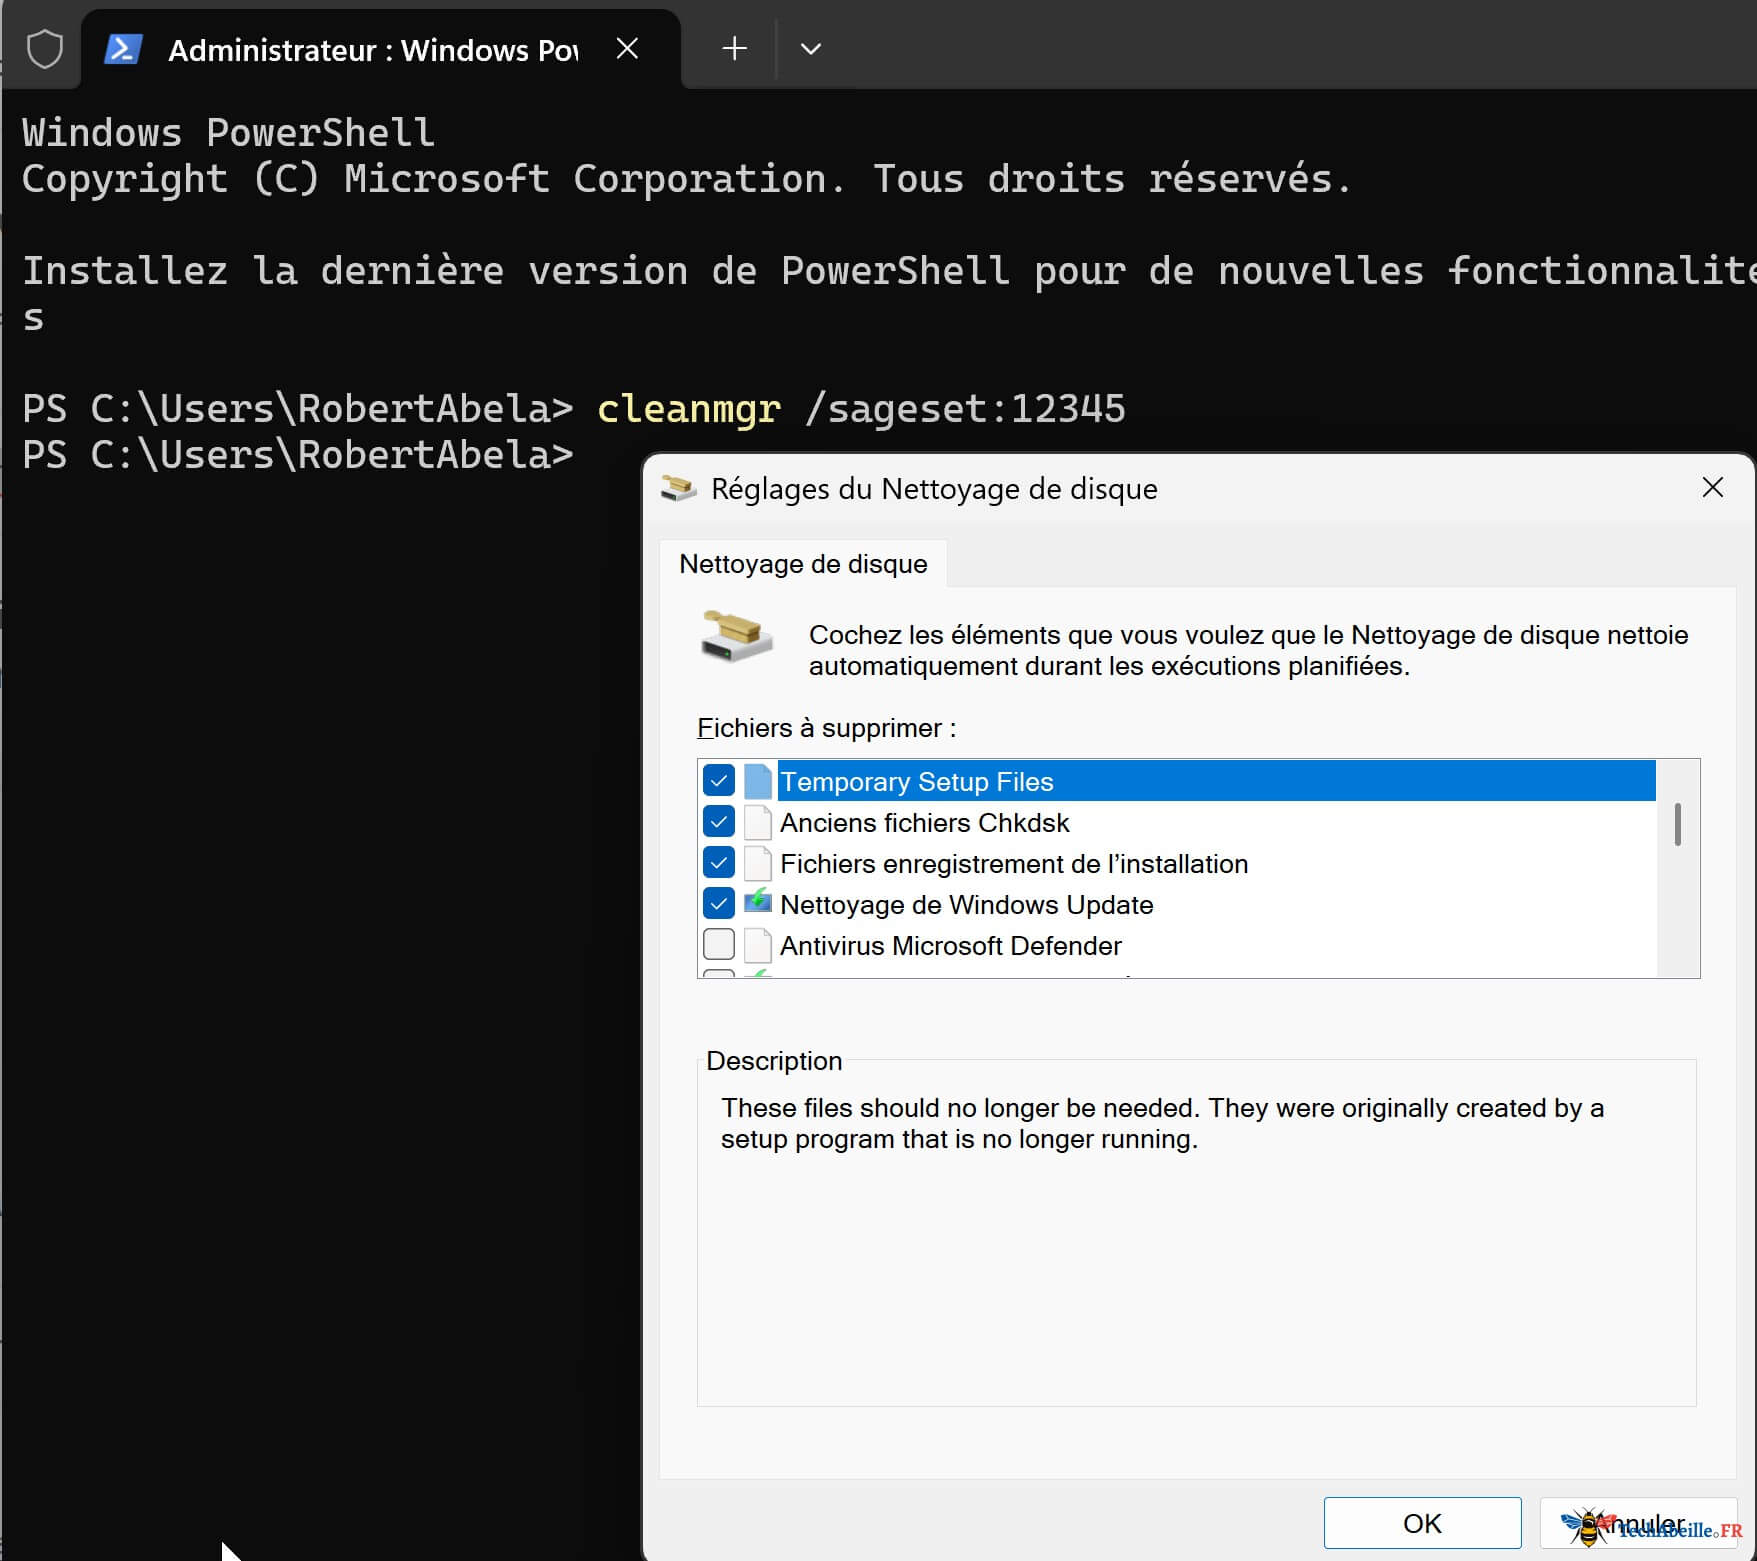Disable Nettoyage de Windows Update

718,903
